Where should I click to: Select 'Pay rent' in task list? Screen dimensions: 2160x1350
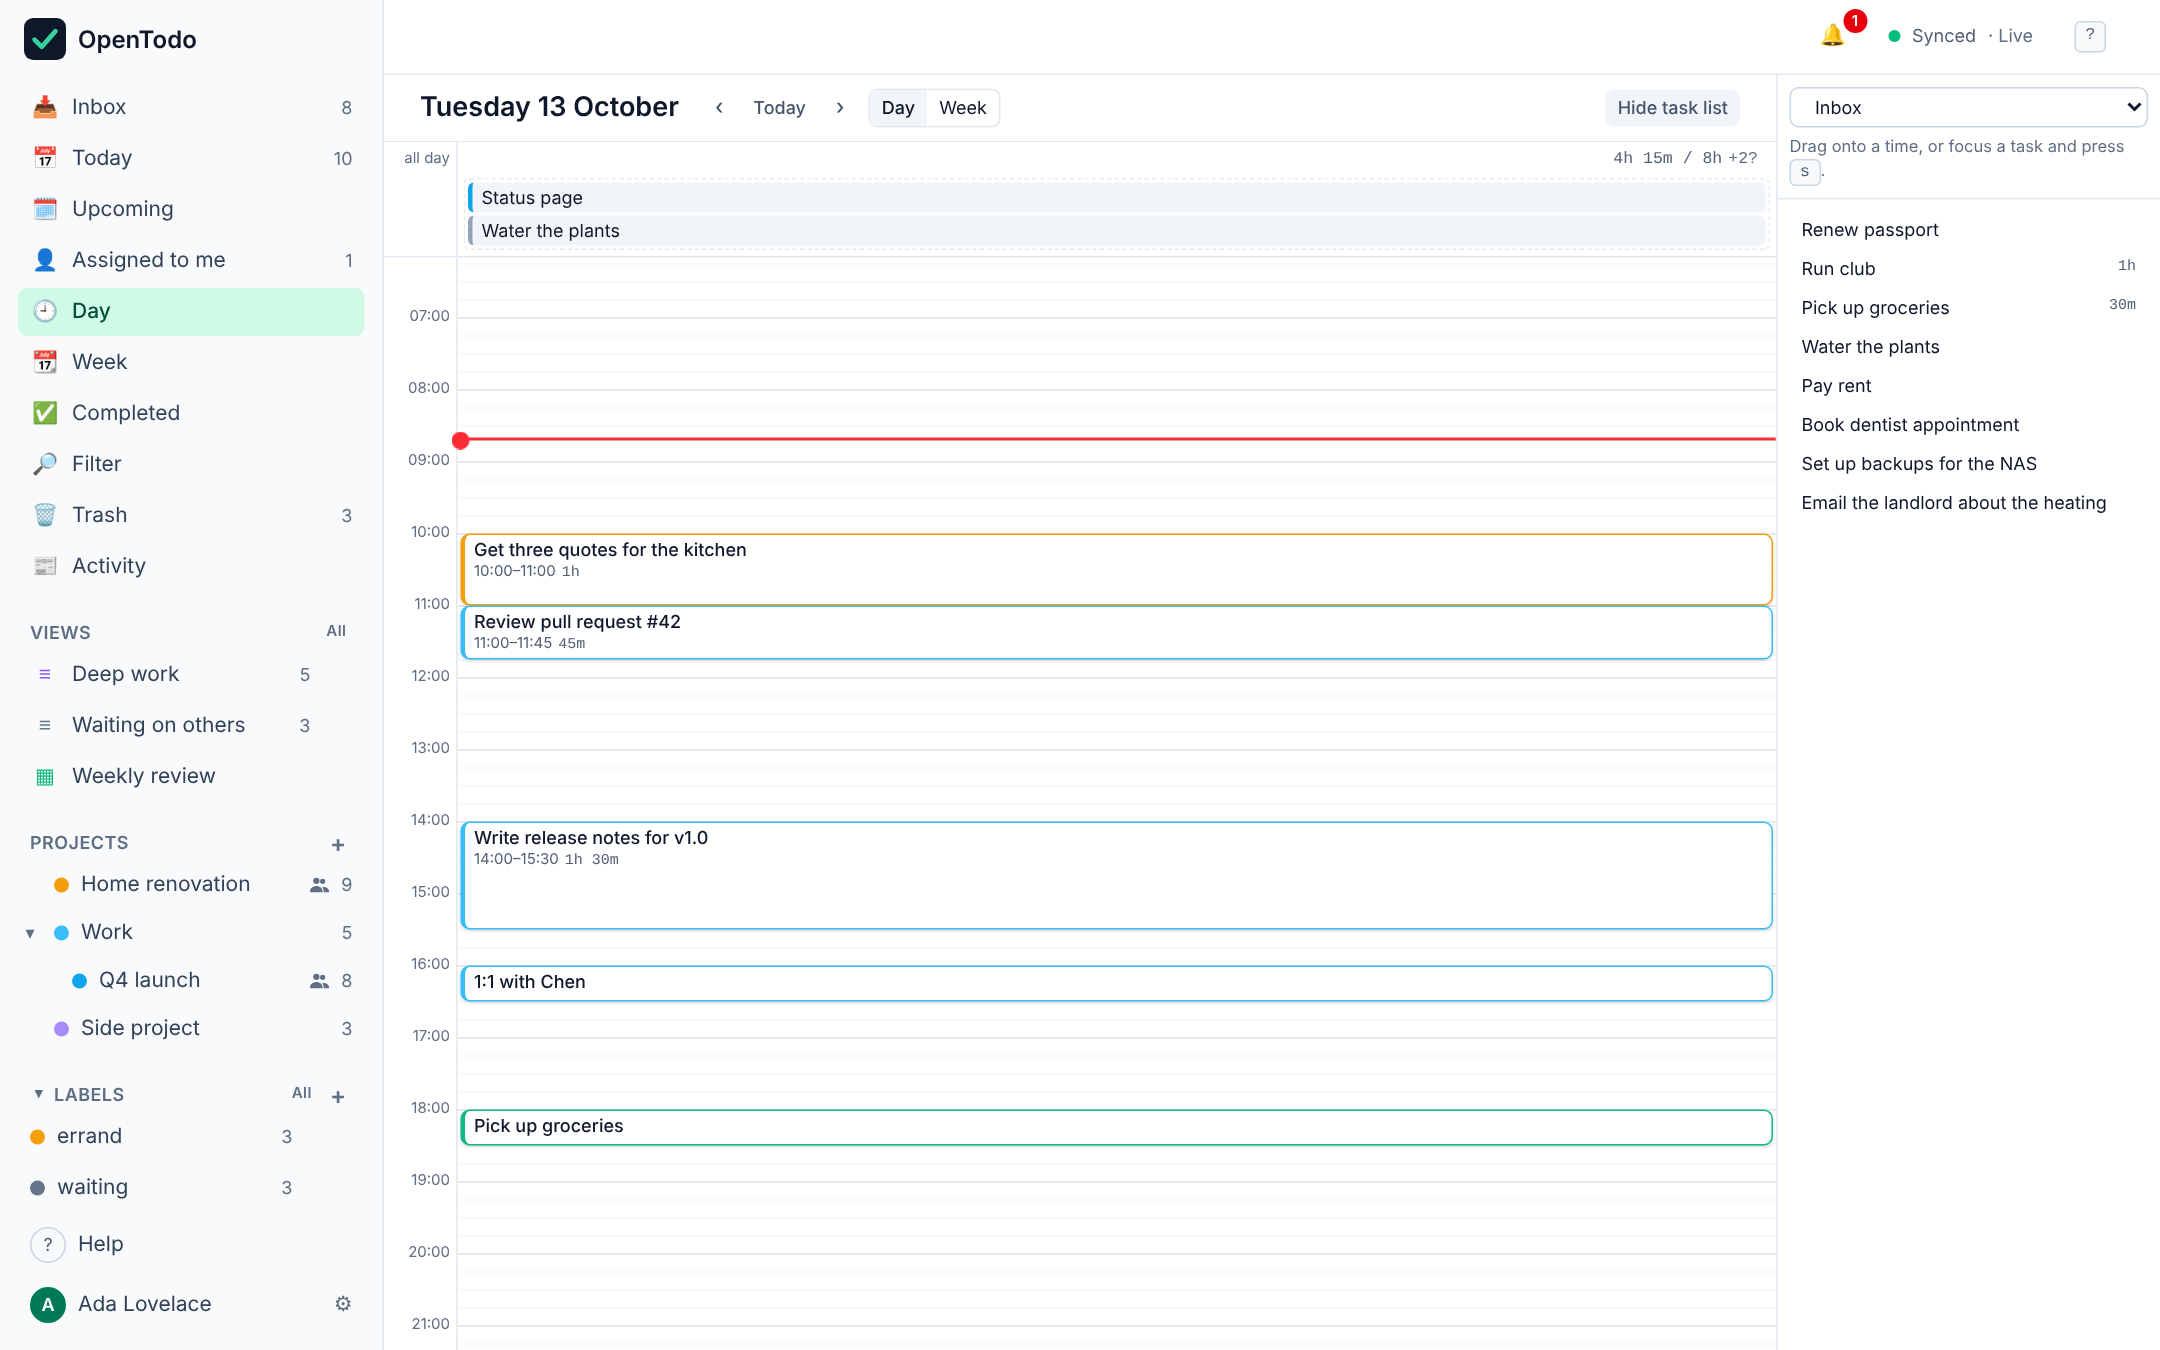(x=1968, y=386)
